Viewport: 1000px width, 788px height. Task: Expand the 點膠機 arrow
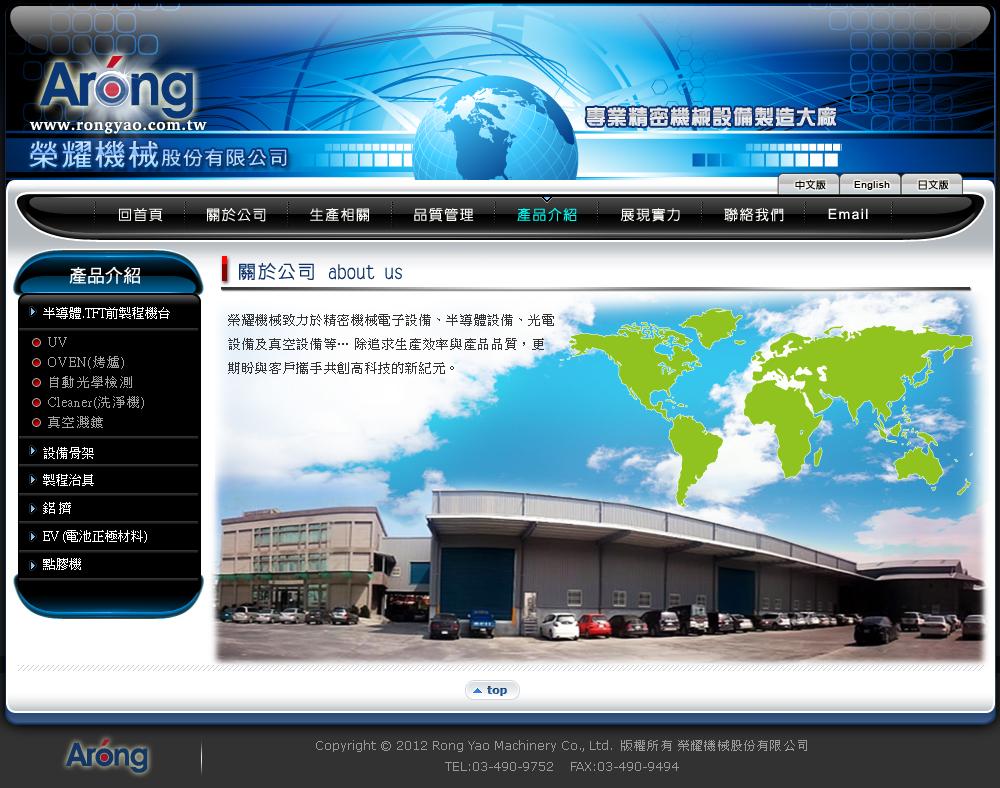click(33, 564)
